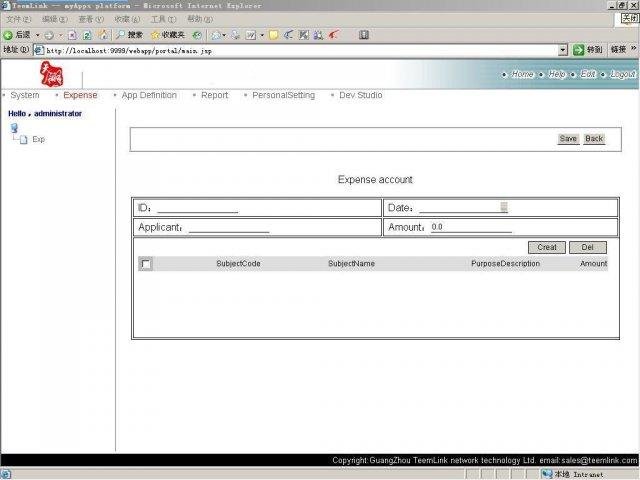This screenshot has height=480, width=640.
Task: Open the Dev Studio menu
Action: [x=360, y=96]
